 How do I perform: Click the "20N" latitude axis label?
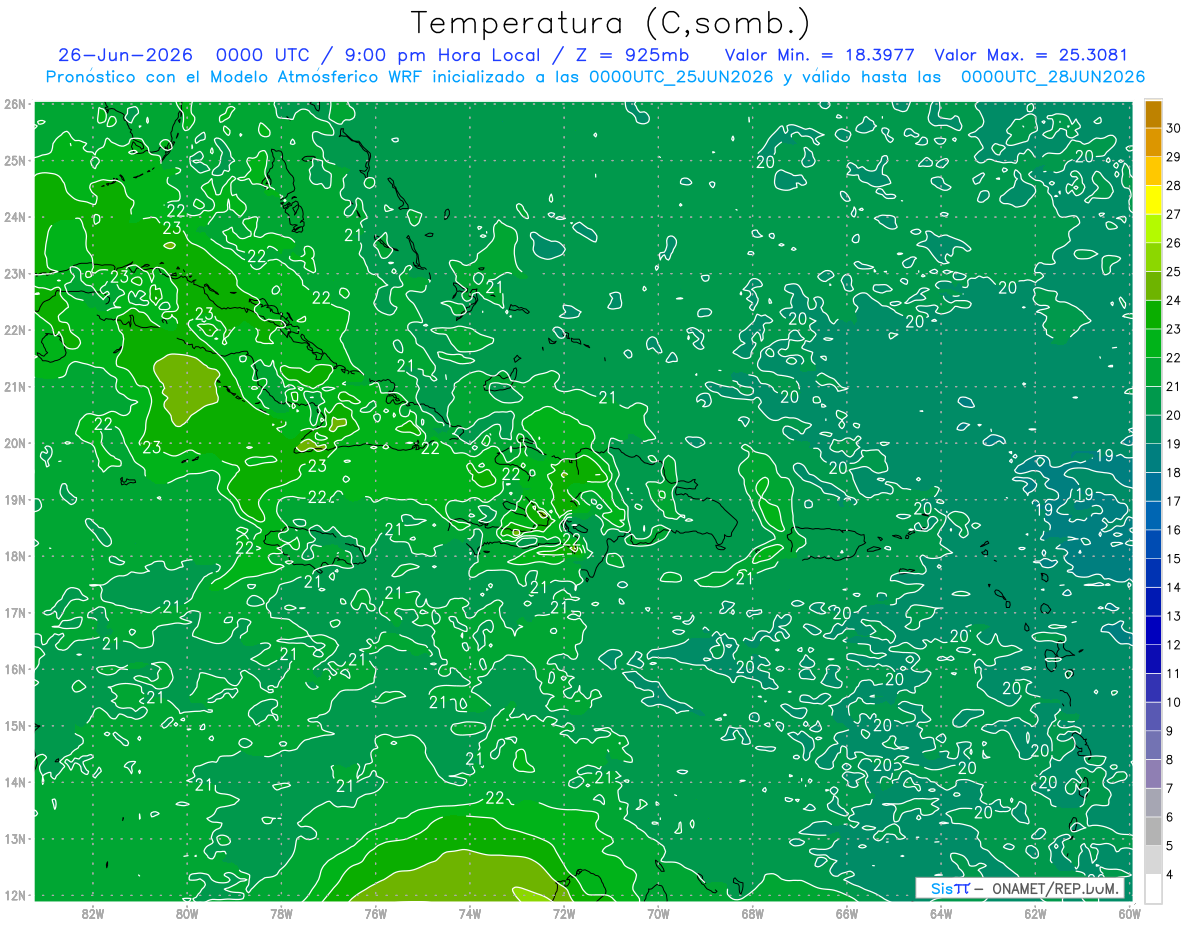click(15, 443)
